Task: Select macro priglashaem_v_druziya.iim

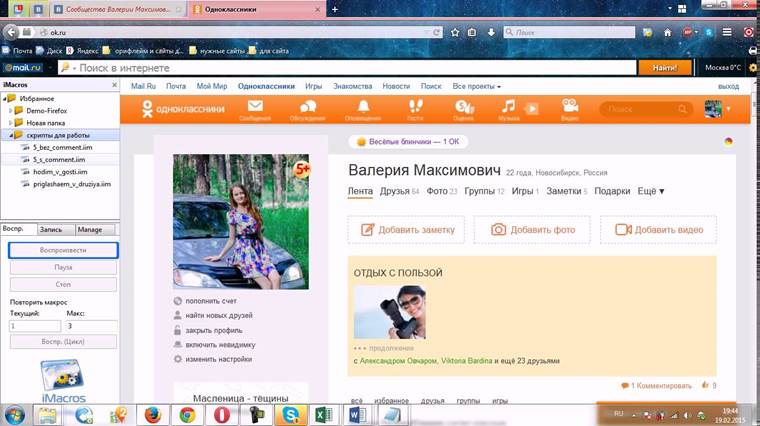Action: pyautogui.click(x=72, y=184)
